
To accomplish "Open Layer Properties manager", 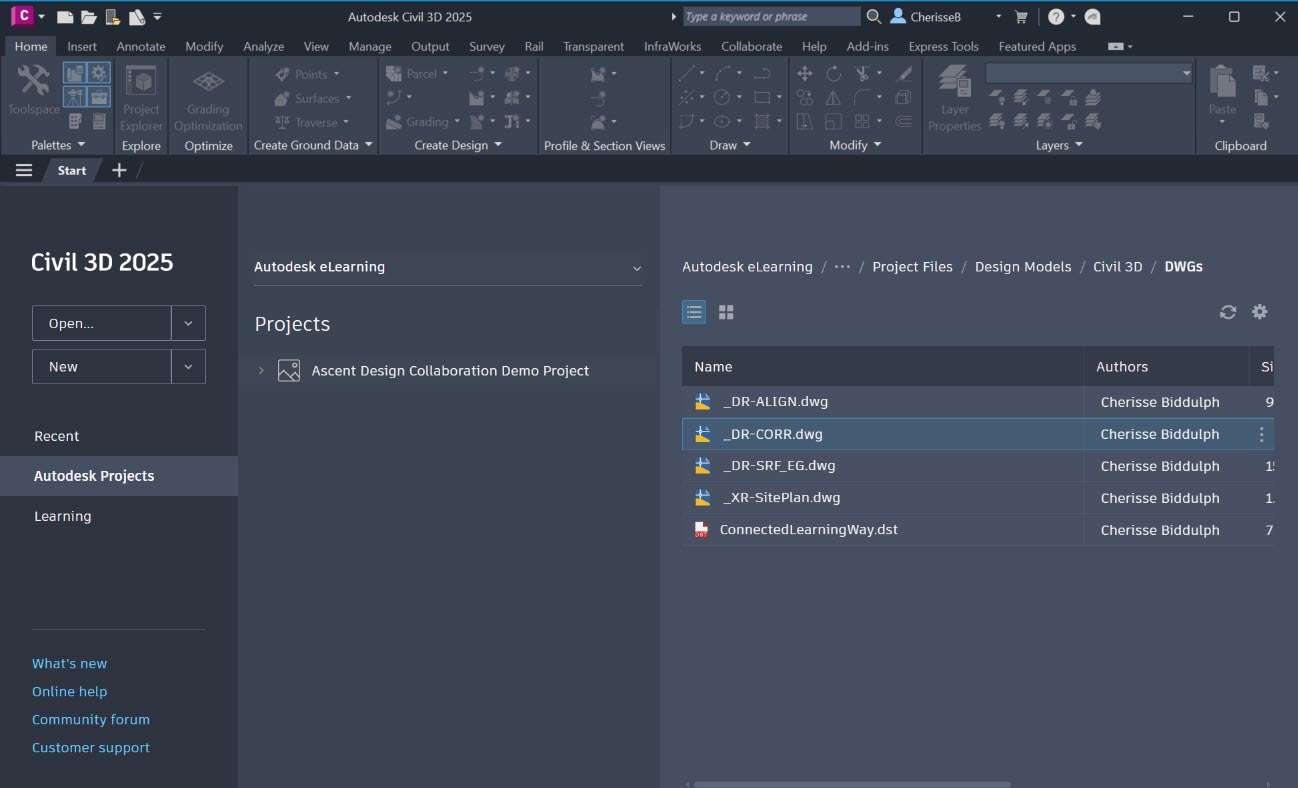I will [954, 98].
